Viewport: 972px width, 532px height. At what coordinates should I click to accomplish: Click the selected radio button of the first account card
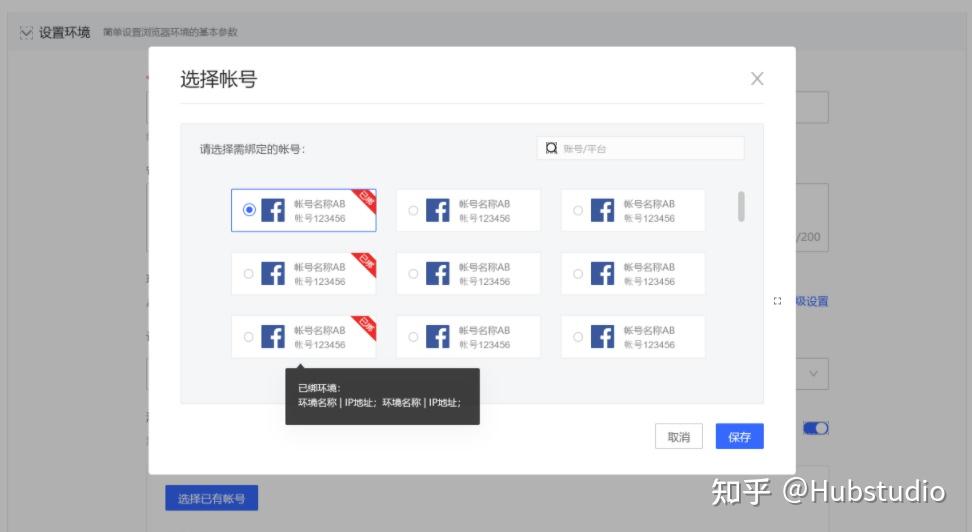coord(249,210)
